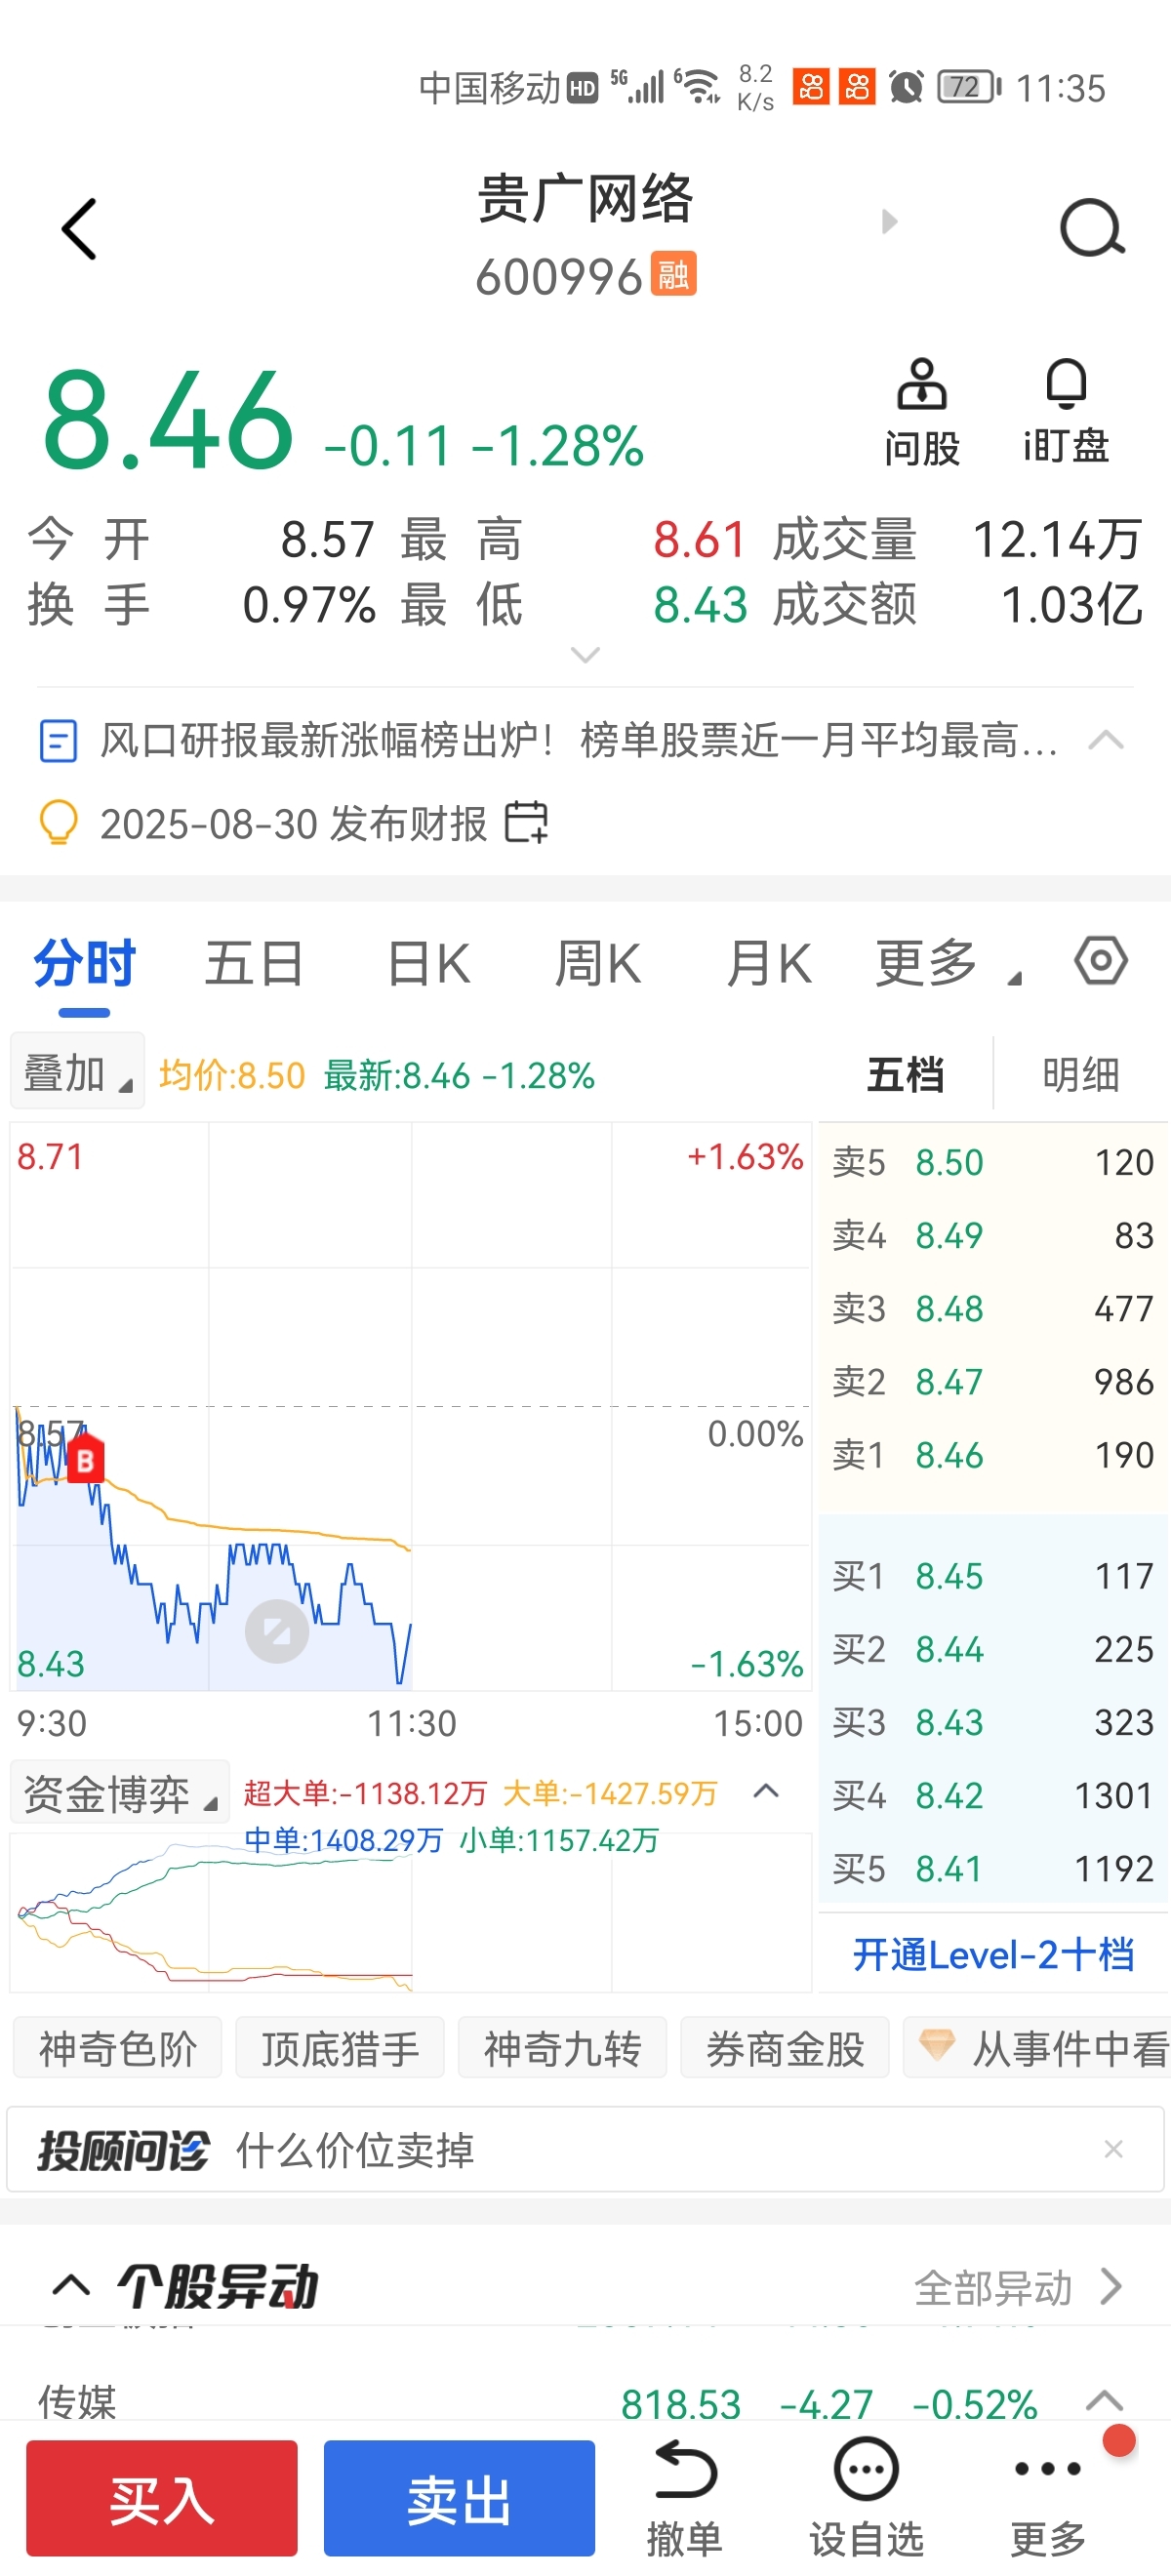Select 买1 8.45 order row

[x=993, y=1576]
